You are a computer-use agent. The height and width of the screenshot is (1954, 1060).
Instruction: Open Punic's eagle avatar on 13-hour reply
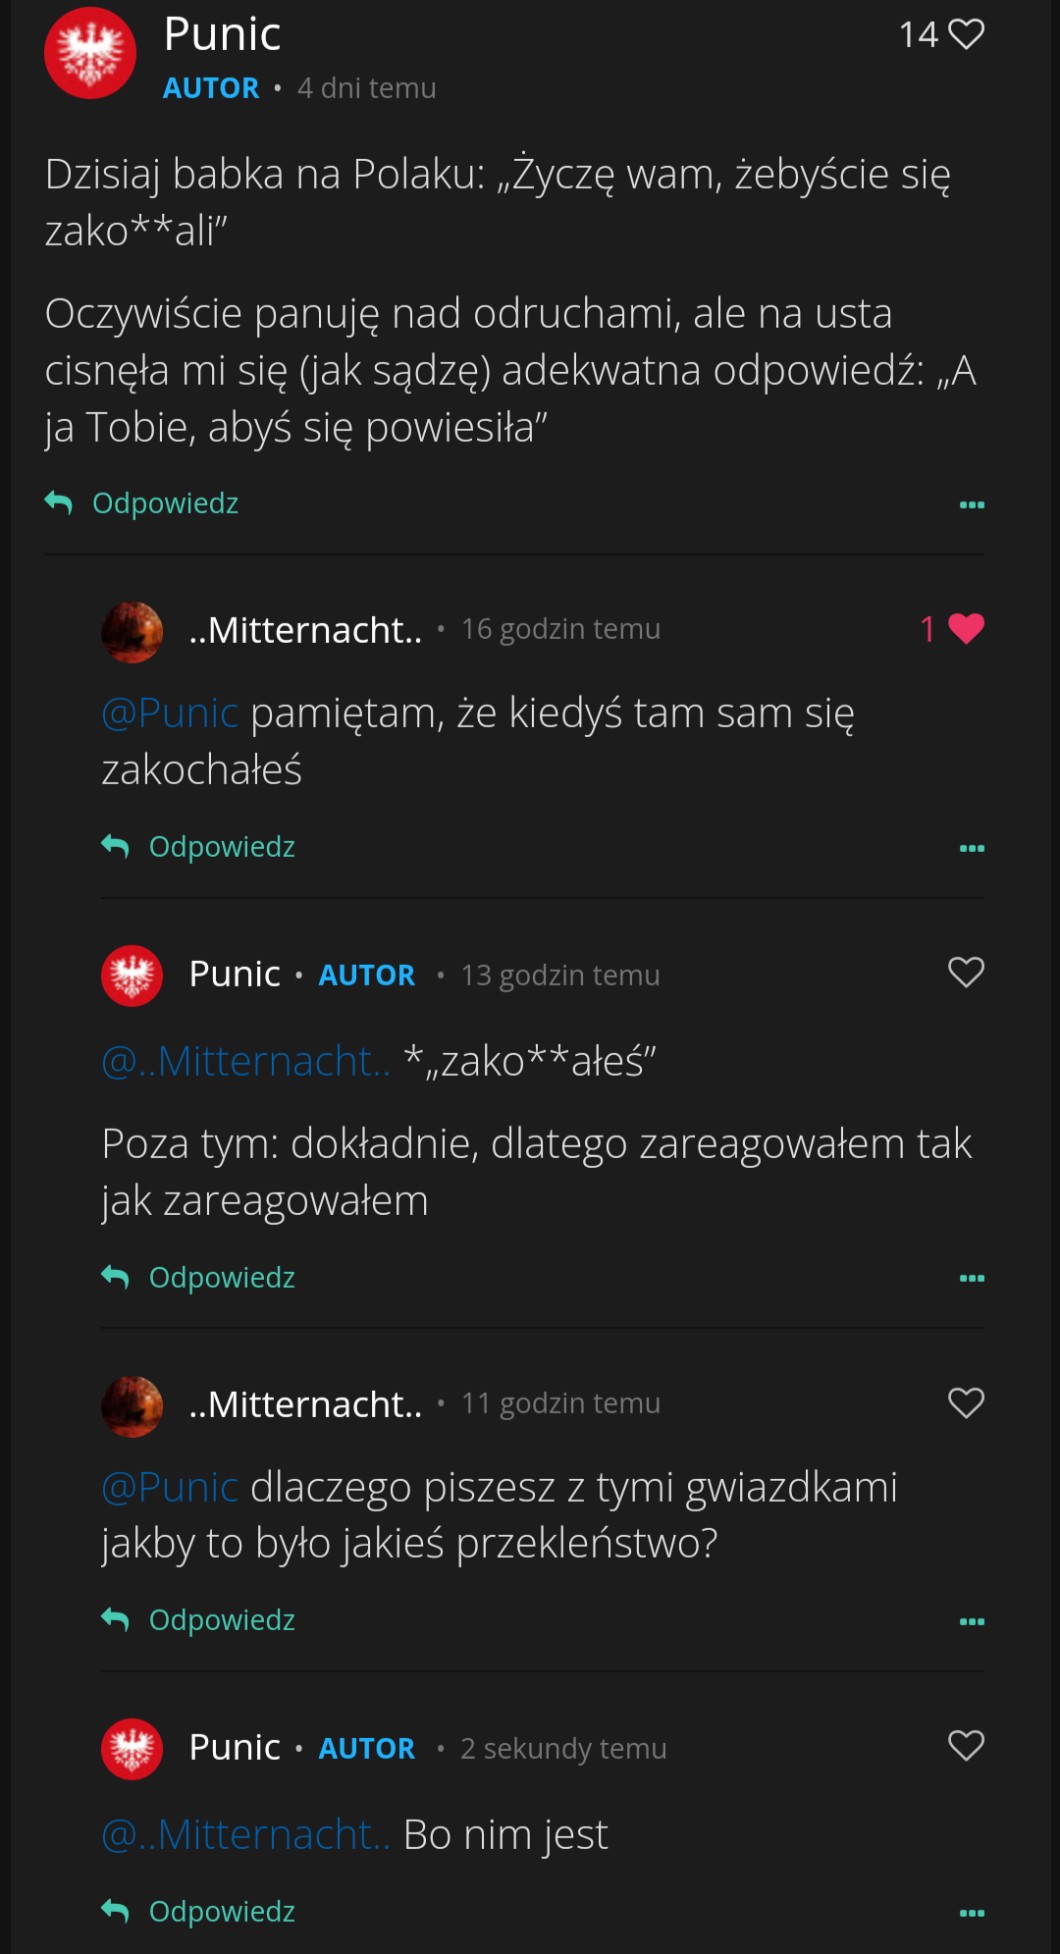click(132, 975)
